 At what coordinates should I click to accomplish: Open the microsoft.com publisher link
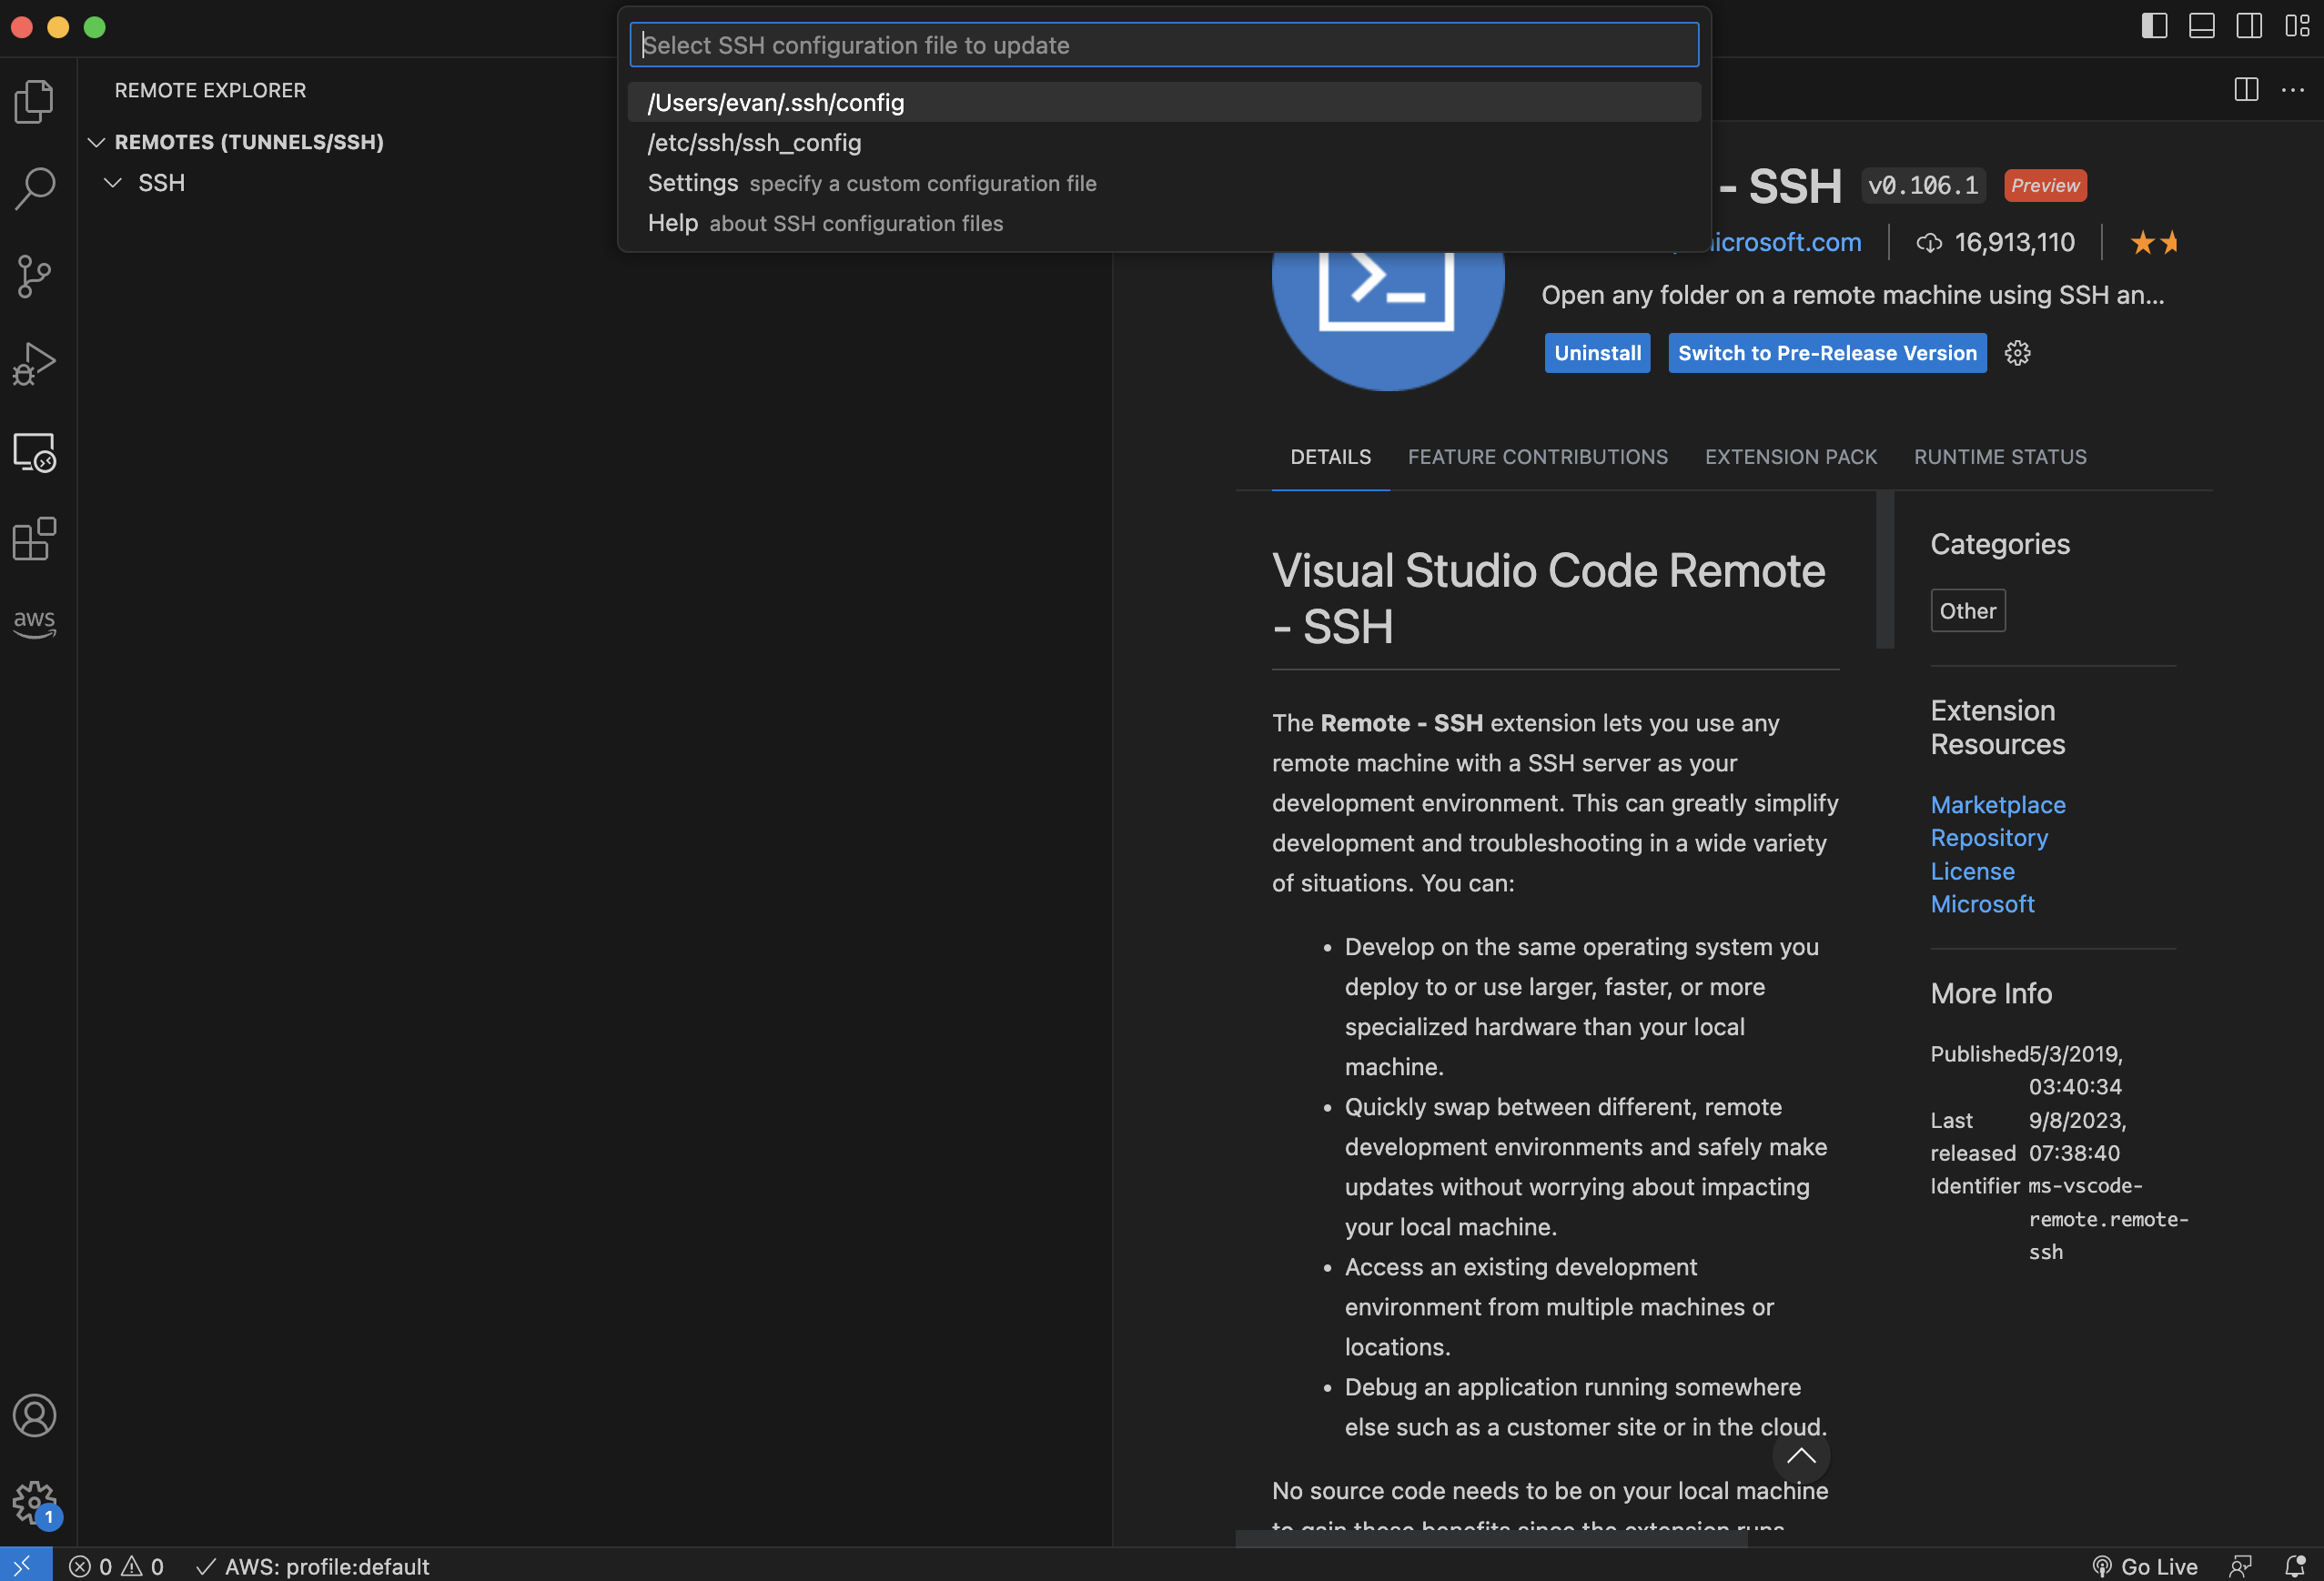[1787, 243]
